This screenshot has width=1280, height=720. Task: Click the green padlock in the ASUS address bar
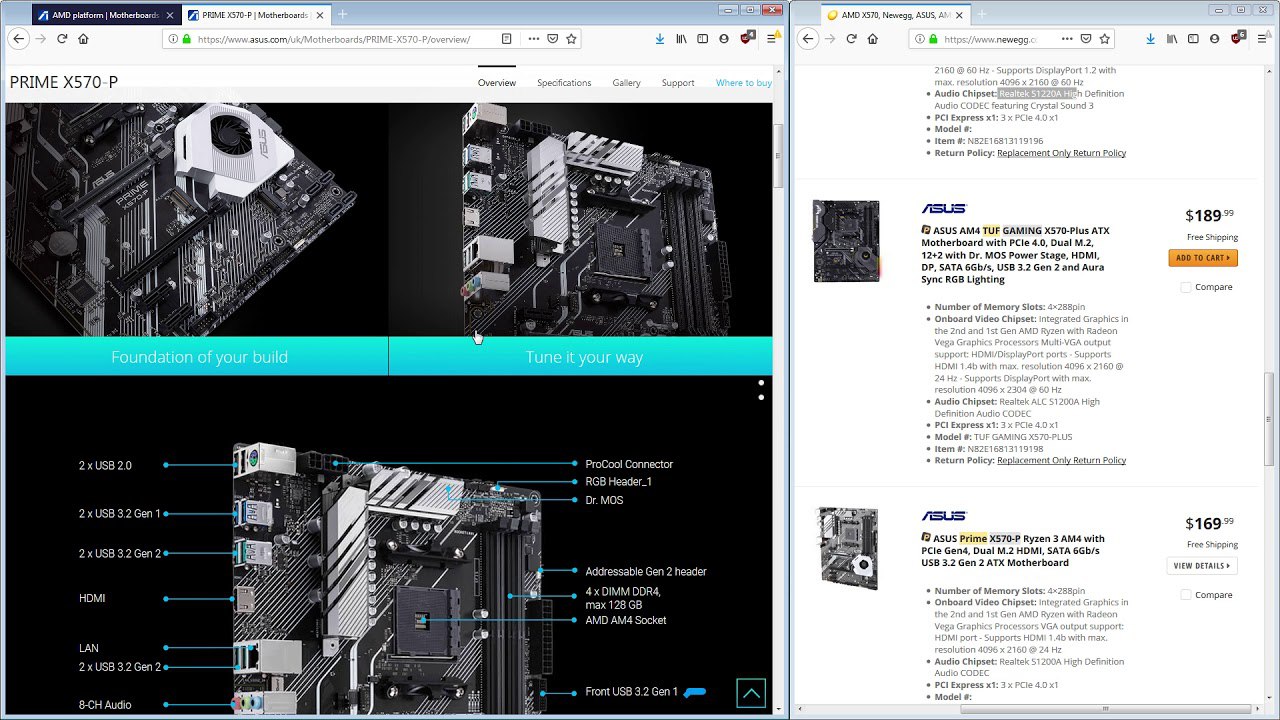186,39
